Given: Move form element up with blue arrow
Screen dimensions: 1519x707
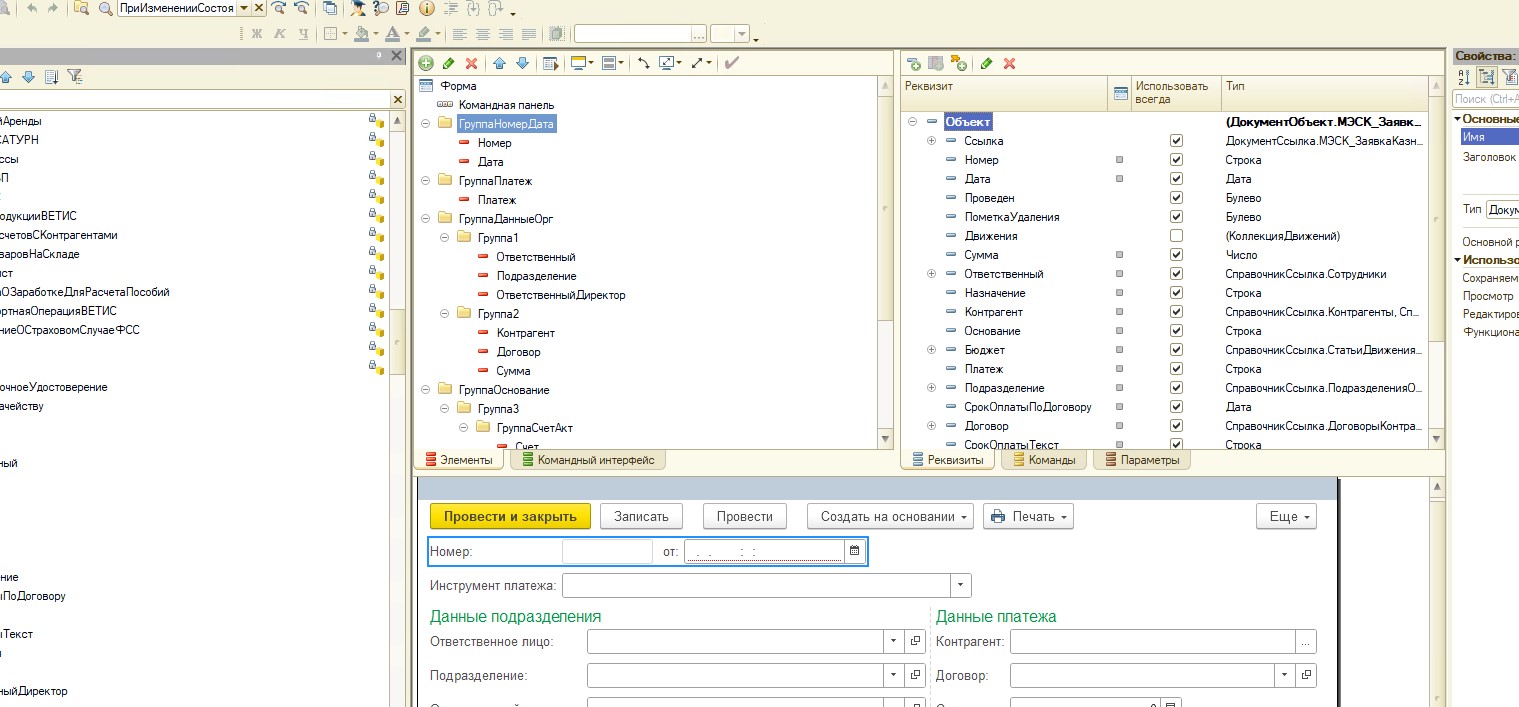Looking at the screenshot, I should pyautogui.click(x=500, y=63).
